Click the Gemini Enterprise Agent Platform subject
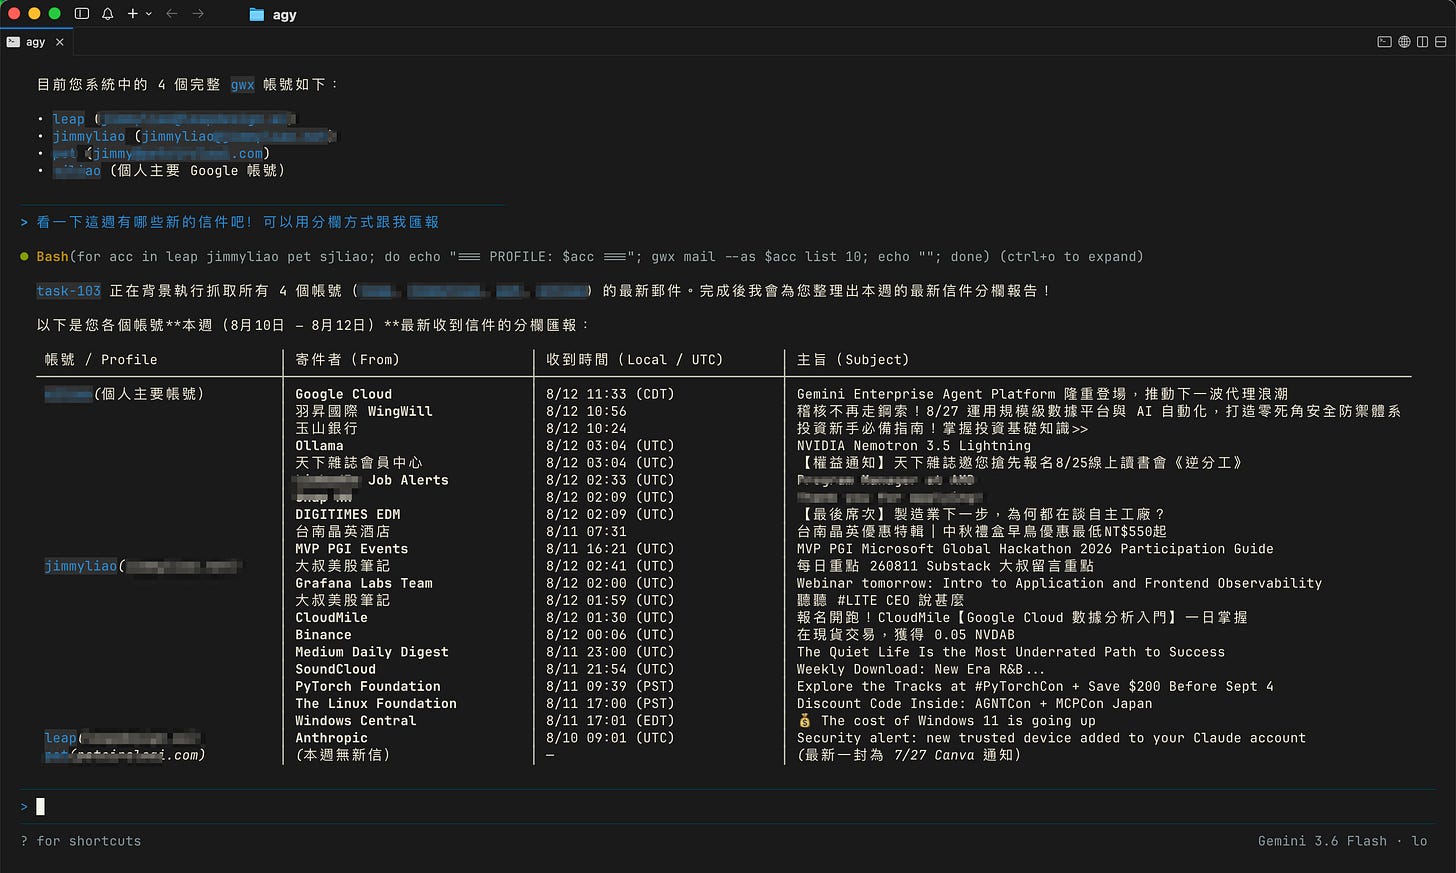 (x=1042, y=394)
